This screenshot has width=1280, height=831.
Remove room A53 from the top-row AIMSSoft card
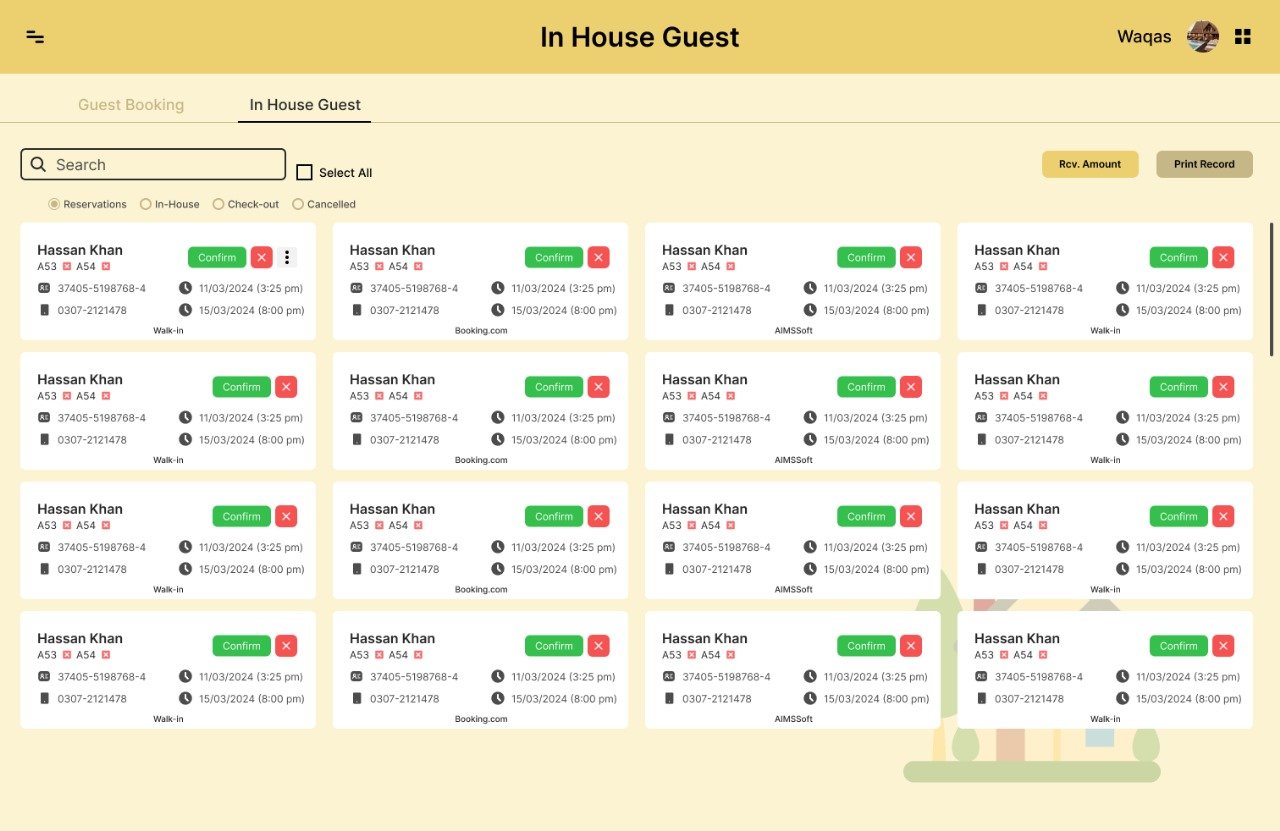691,266
